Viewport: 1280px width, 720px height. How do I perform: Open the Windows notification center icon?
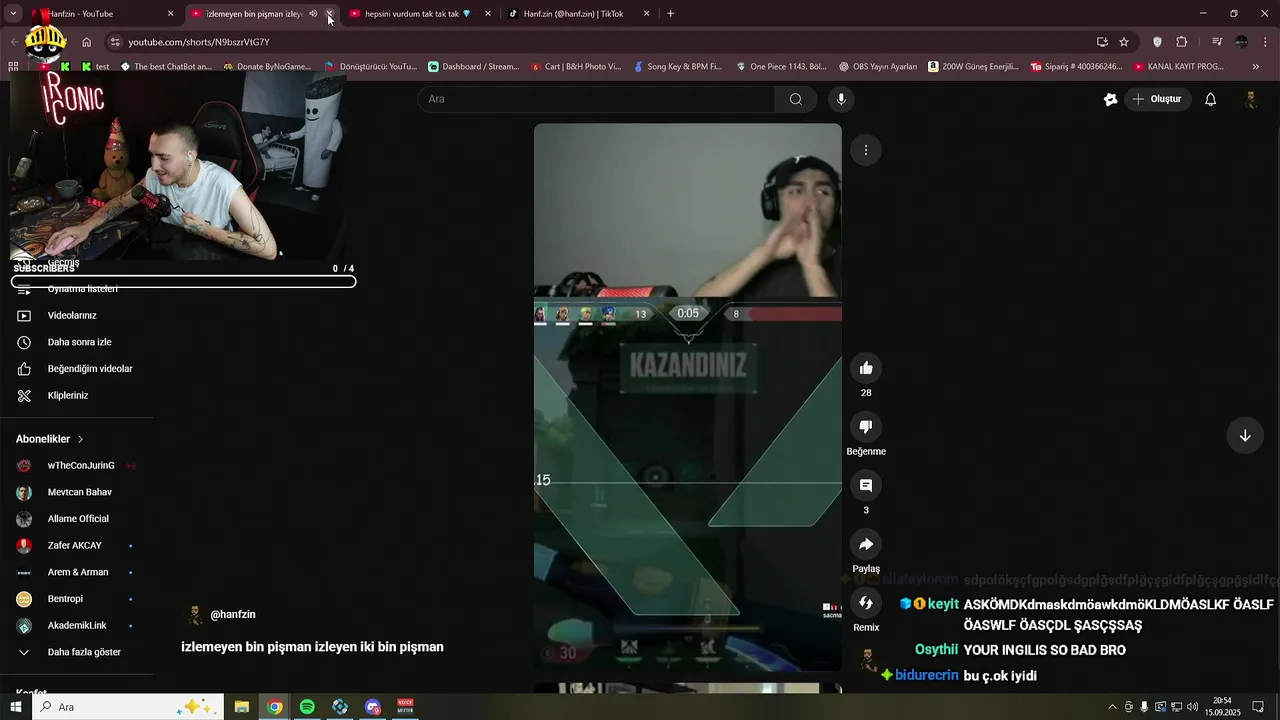click(x=1258, y=707)
